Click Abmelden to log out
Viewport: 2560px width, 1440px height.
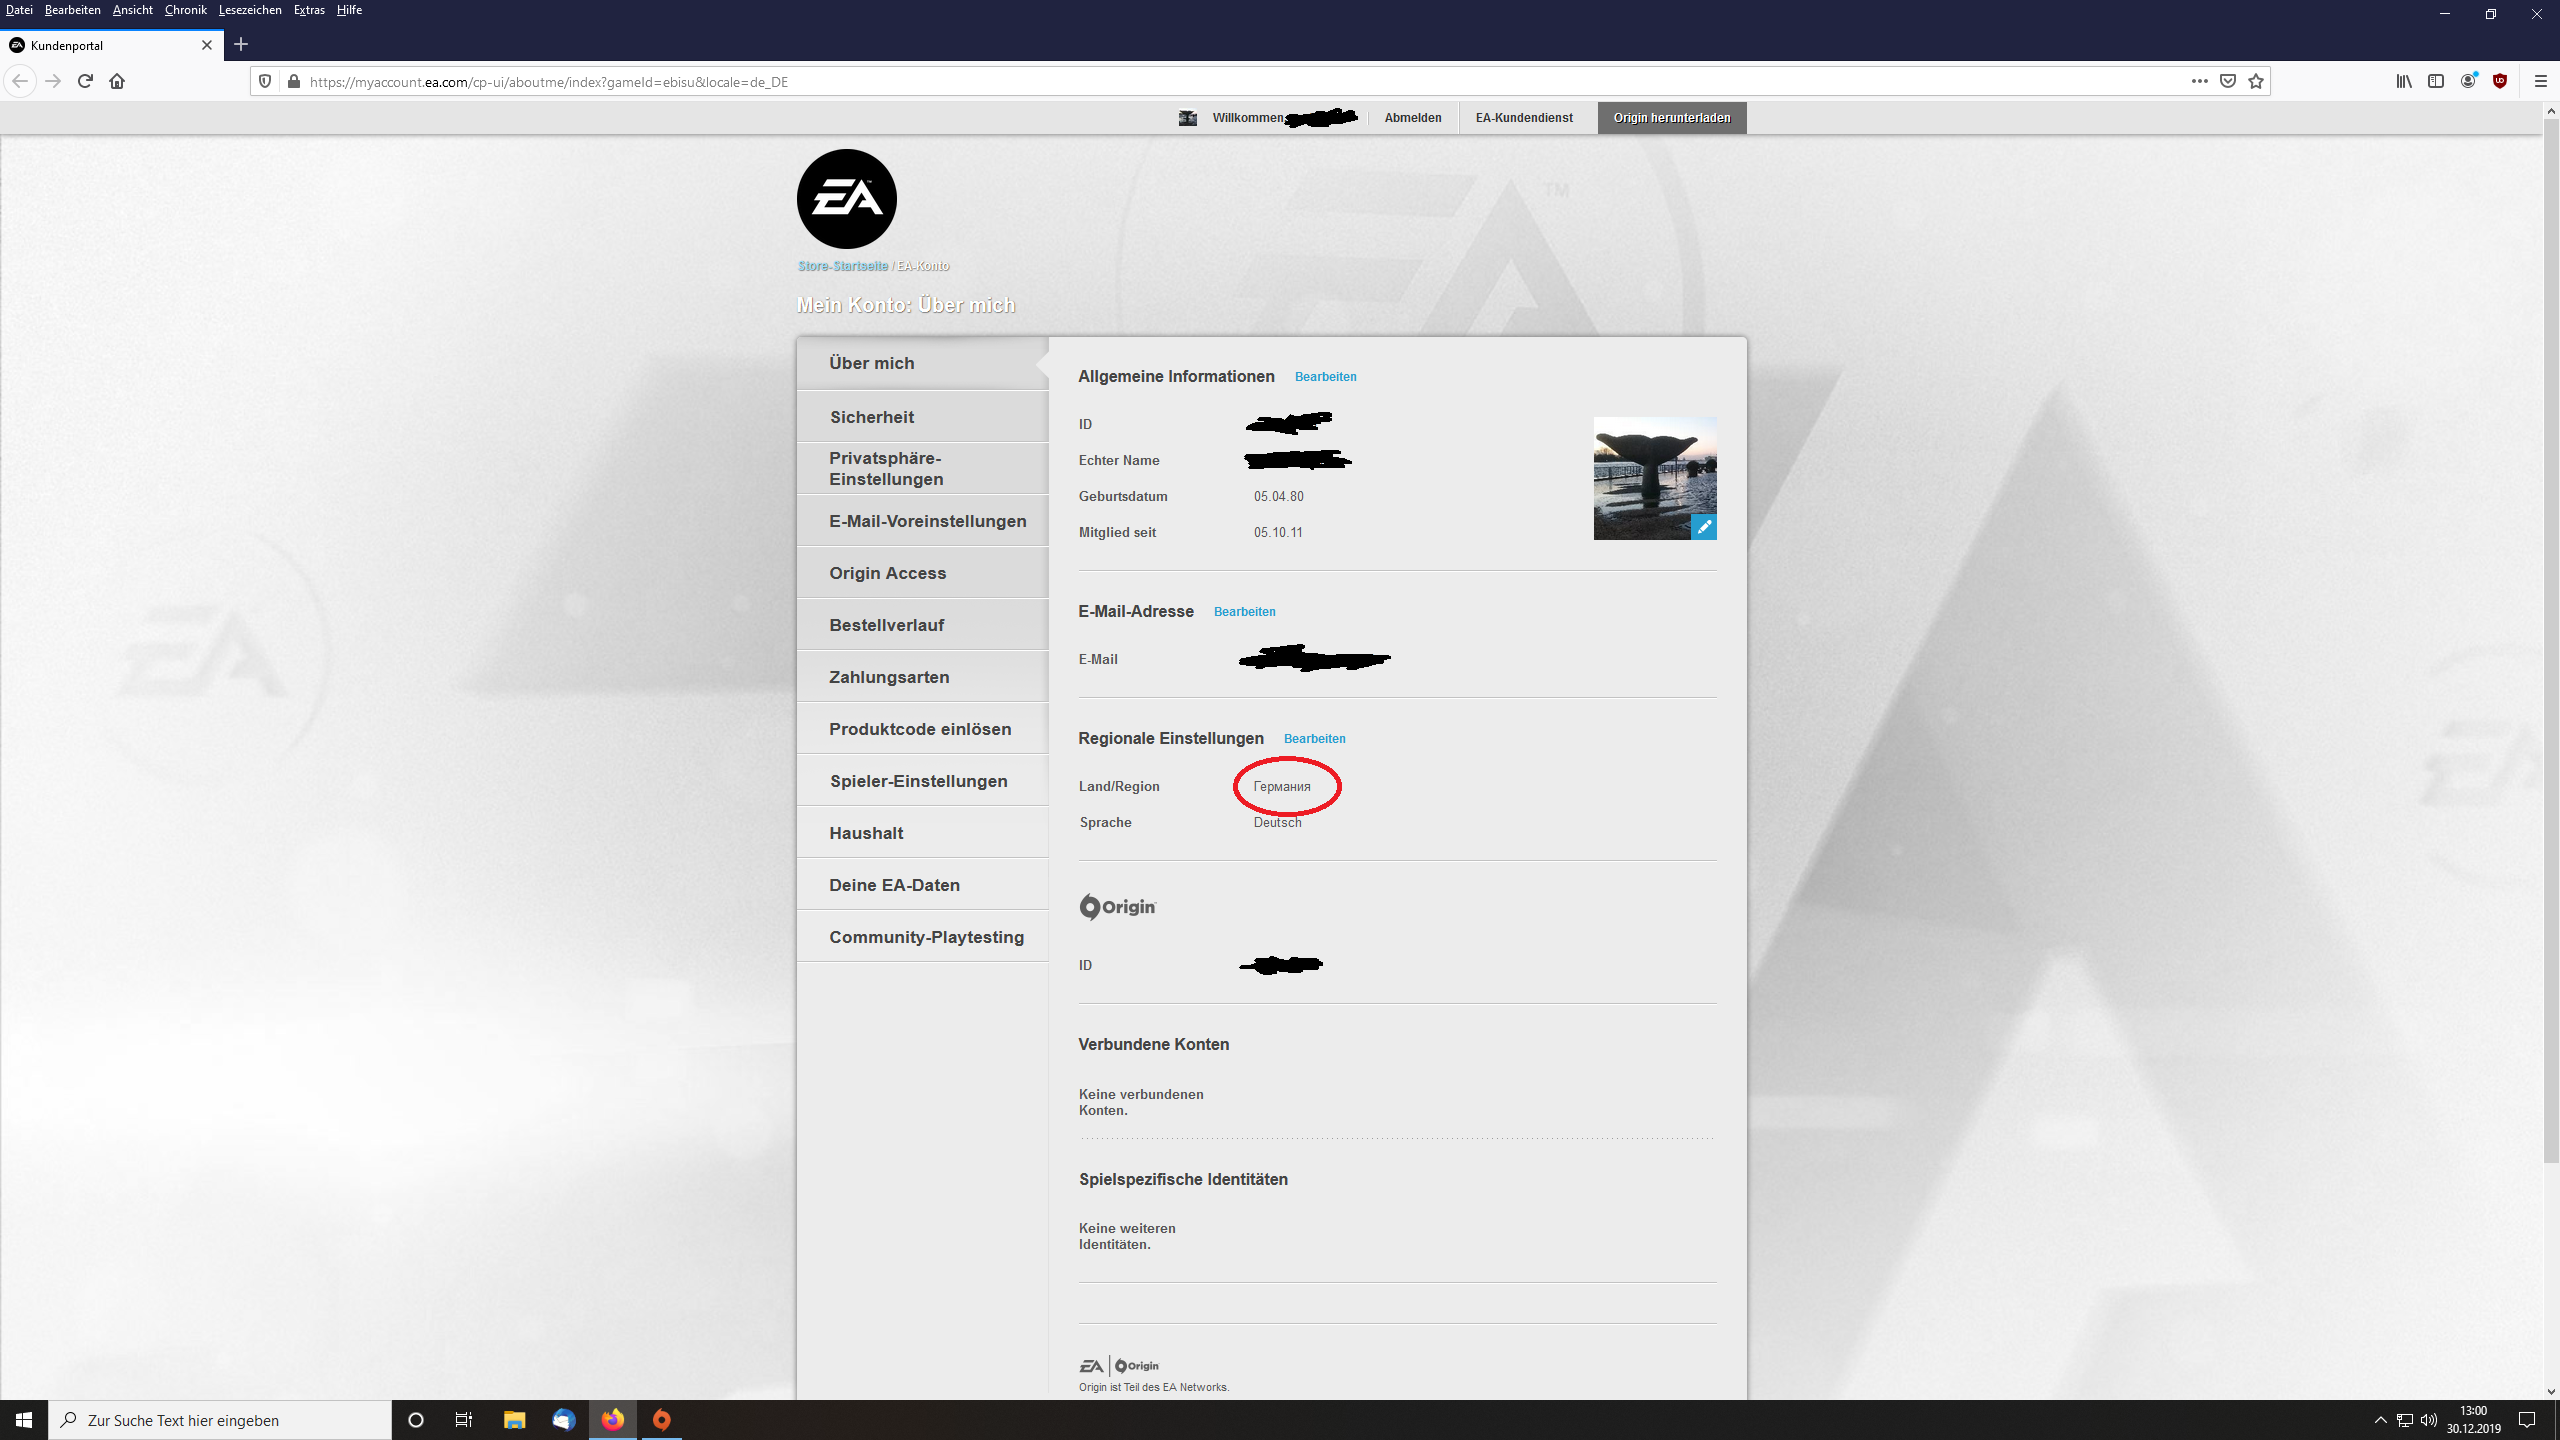pos(1412,118)
